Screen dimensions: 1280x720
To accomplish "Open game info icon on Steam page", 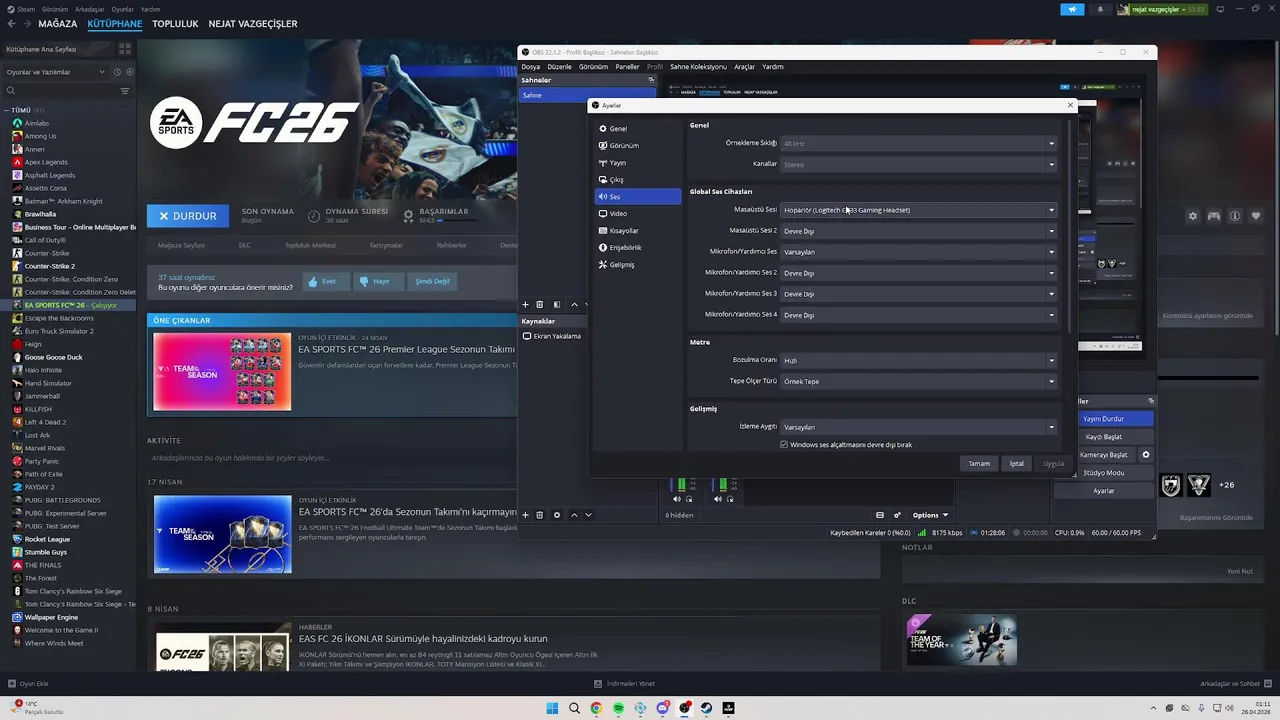I will tap(1235, 216).
